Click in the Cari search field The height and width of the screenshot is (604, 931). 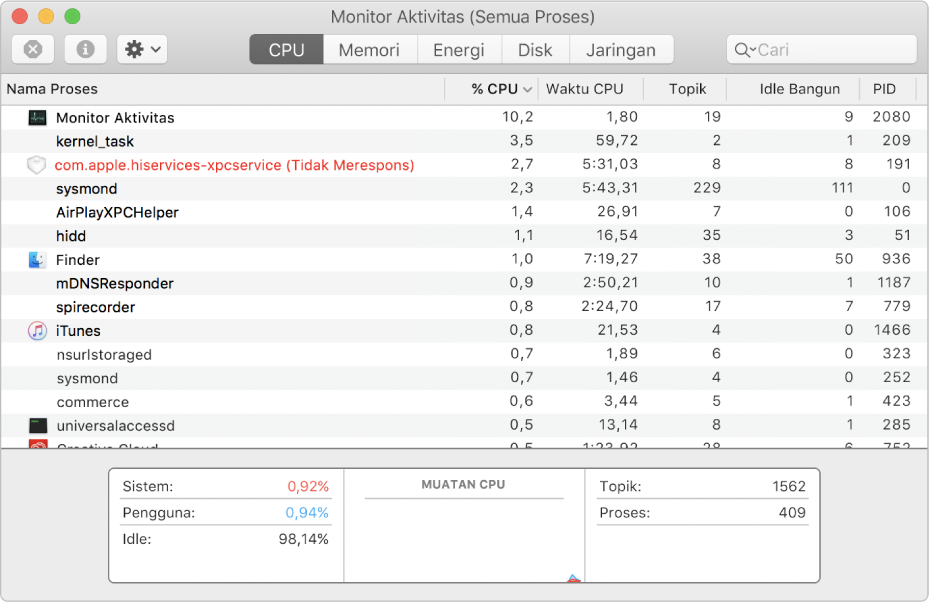(822, 49)
